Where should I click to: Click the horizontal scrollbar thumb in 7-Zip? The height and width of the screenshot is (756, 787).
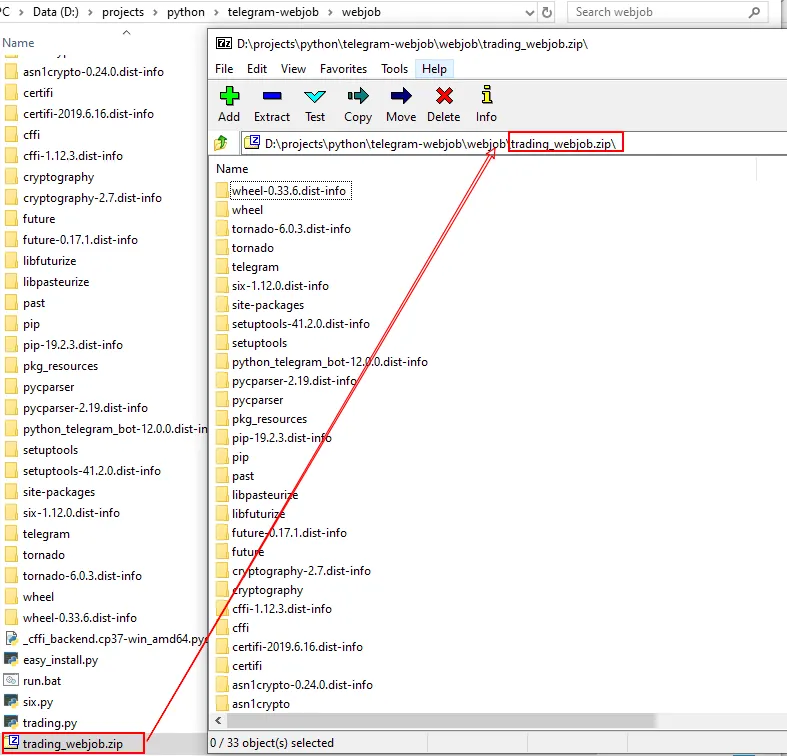pyautogui.click(x=441, y=721)
